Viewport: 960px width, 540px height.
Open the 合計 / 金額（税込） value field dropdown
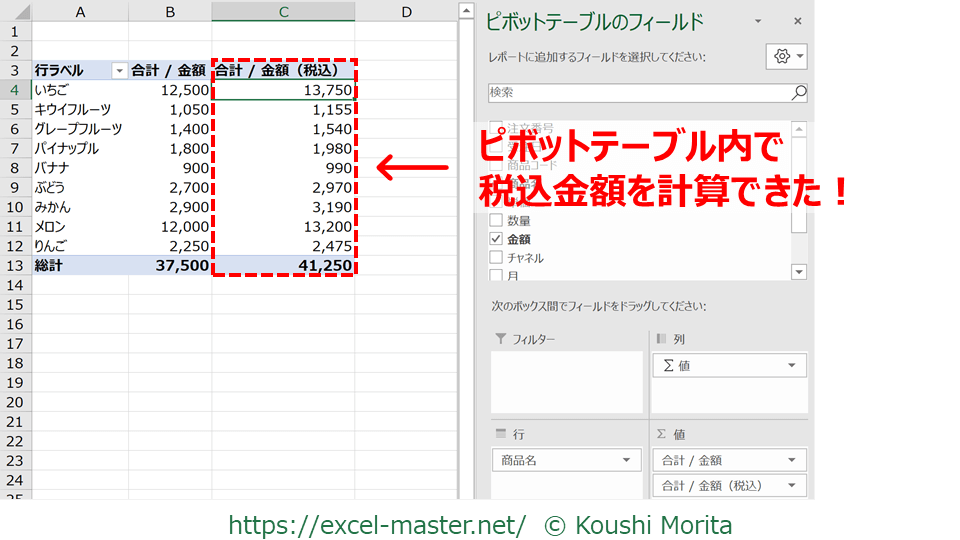click(x=792, y=486)
